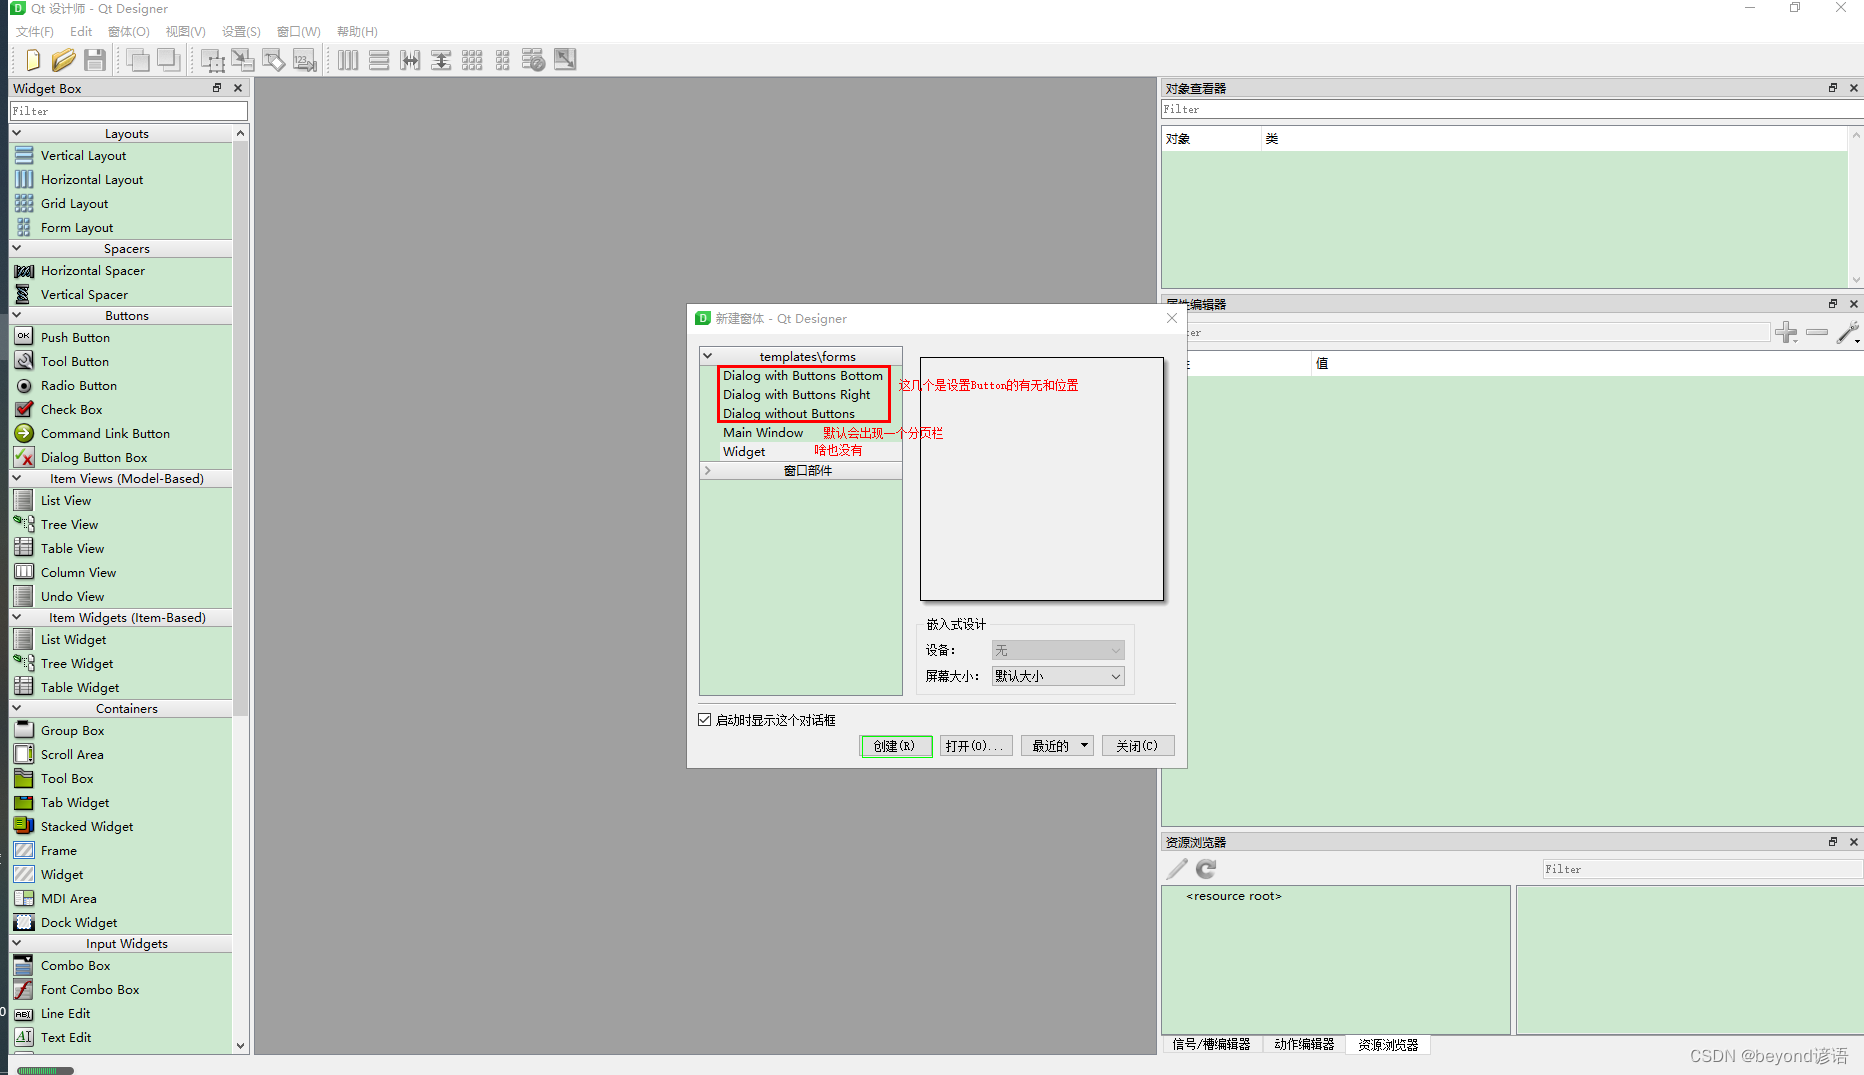Select Dialog without Buttons template
1864x1075 pixels.
coord(789,414)
